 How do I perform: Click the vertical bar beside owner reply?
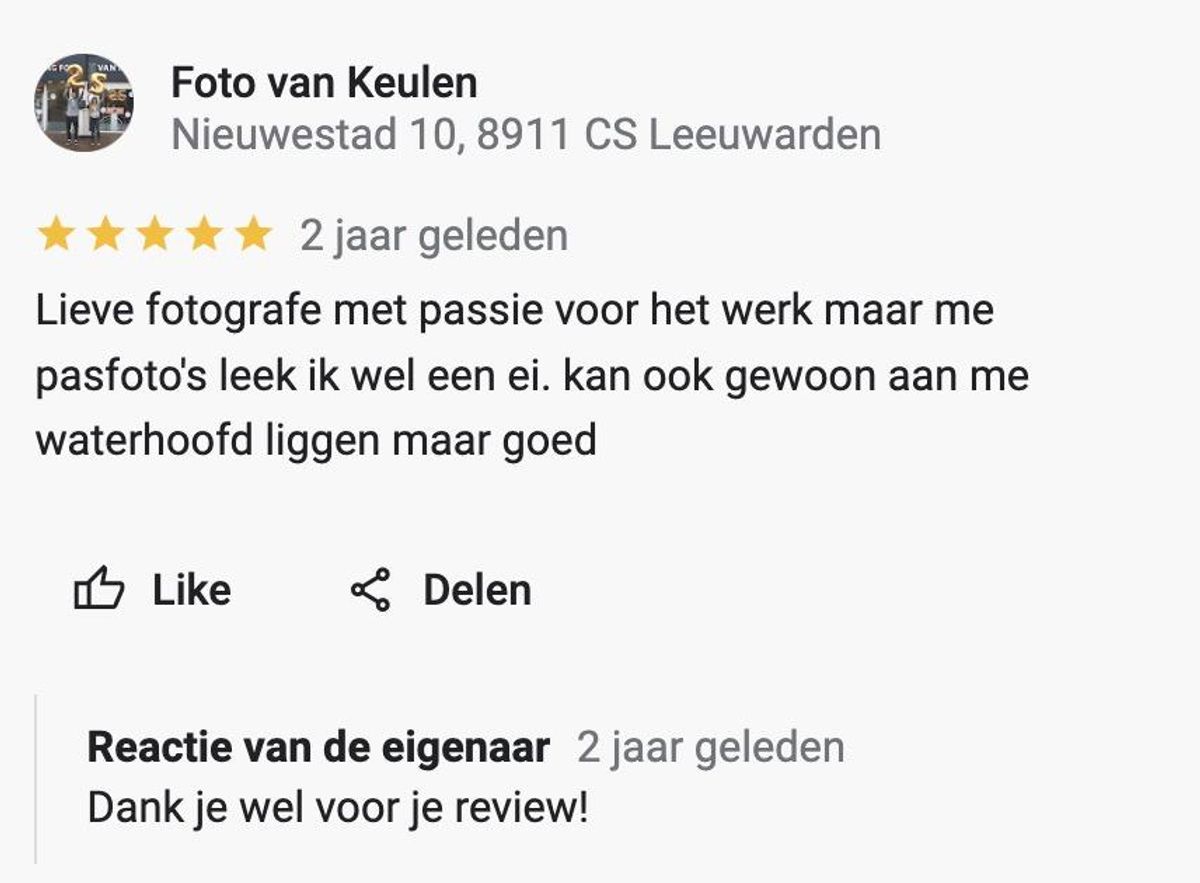36,778
